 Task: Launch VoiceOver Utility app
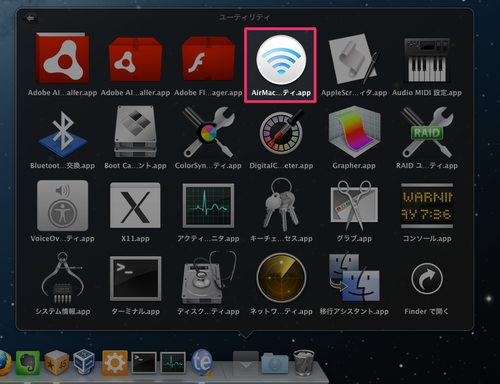pos(63,206)
